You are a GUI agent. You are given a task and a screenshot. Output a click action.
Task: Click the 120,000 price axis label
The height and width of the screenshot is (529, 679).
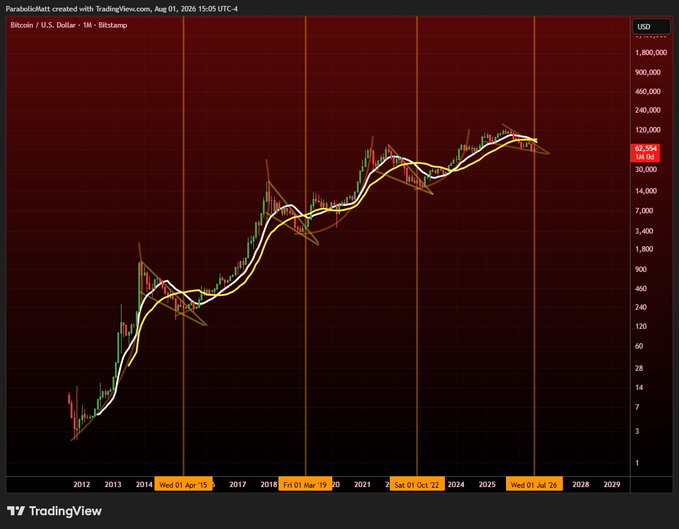click(648, 130)
